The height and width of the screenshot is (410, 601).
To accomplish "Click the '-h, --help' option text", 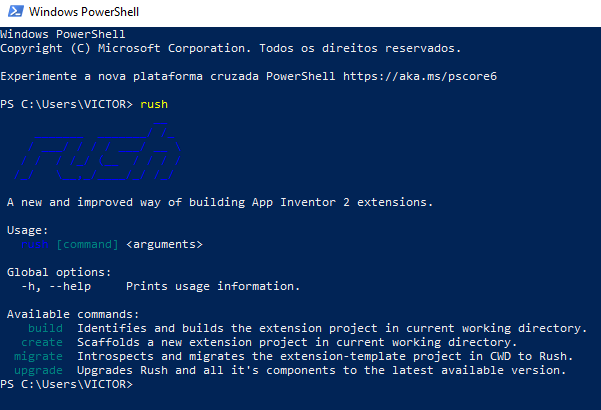I will click(56, 286).
